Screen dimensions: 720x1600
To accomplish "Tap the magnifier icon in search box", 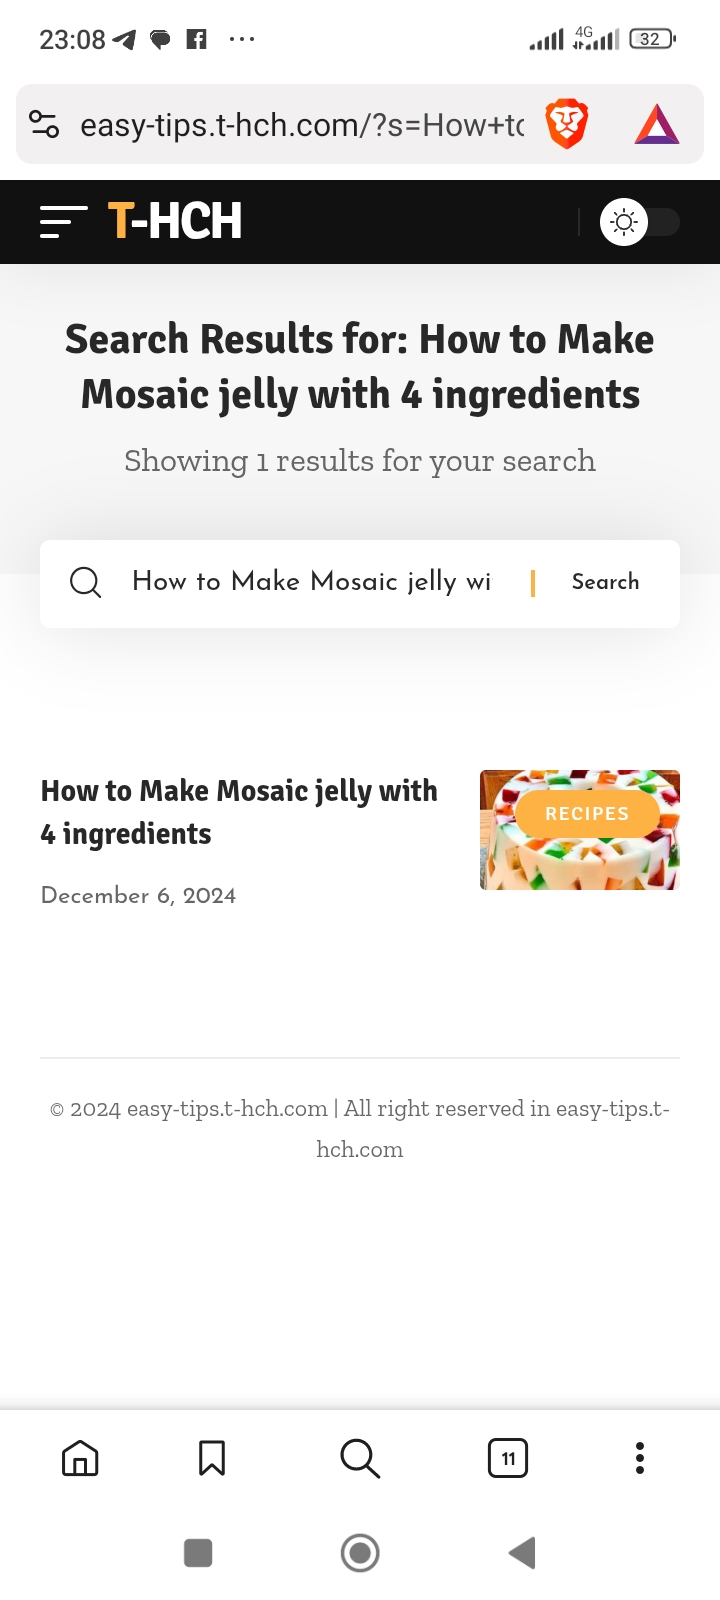I will [x=86, y=582].
